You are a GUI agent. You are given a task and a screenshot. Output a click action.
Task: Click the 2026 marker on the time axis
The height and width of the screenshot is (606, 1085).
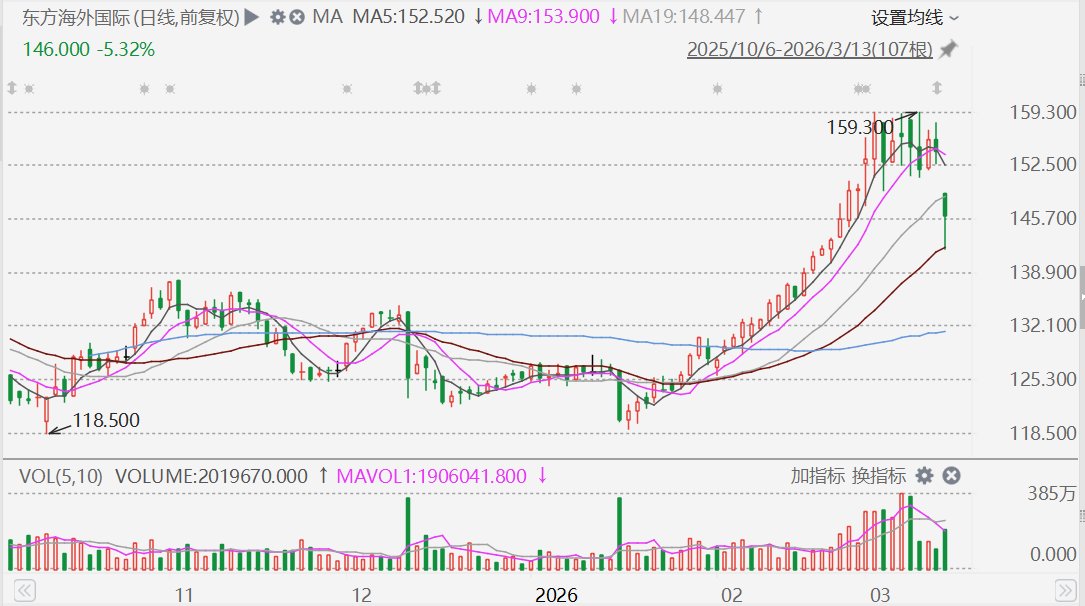click(557, 595)
